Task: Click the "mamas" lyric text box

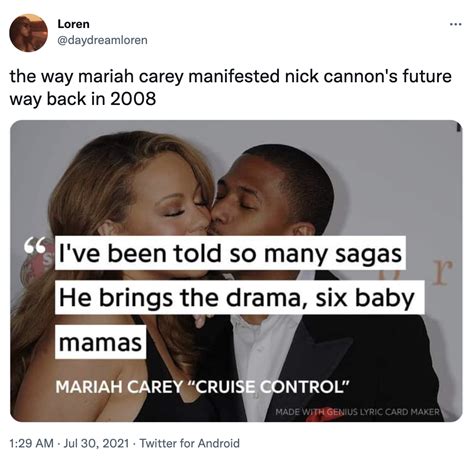Action: 100,342
